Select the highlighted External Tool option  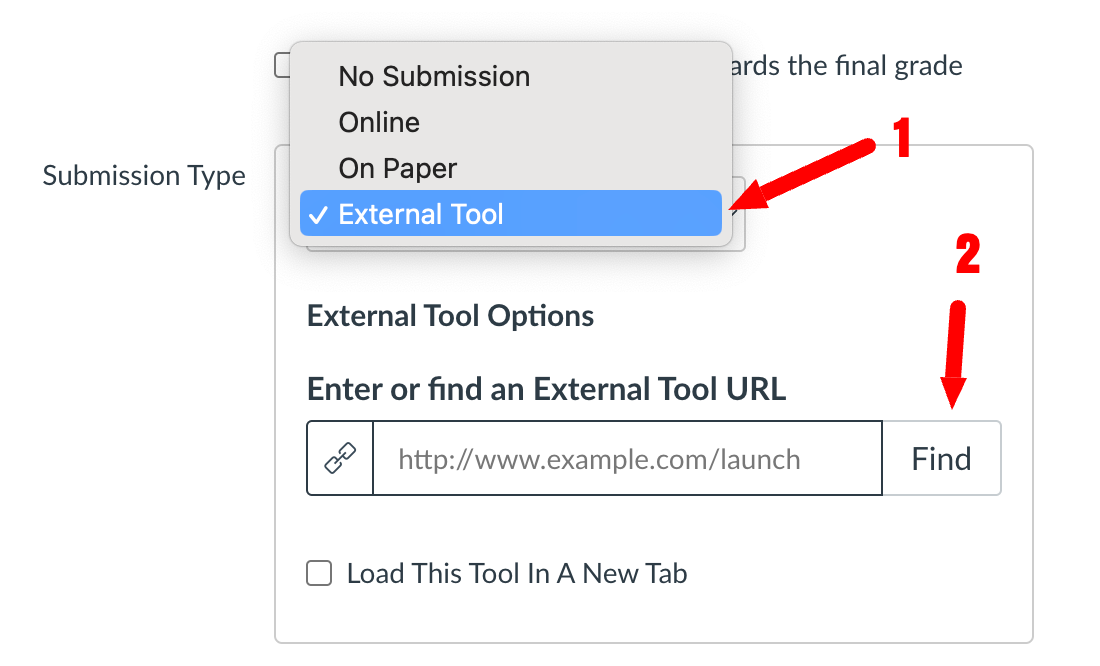(511, 213)
